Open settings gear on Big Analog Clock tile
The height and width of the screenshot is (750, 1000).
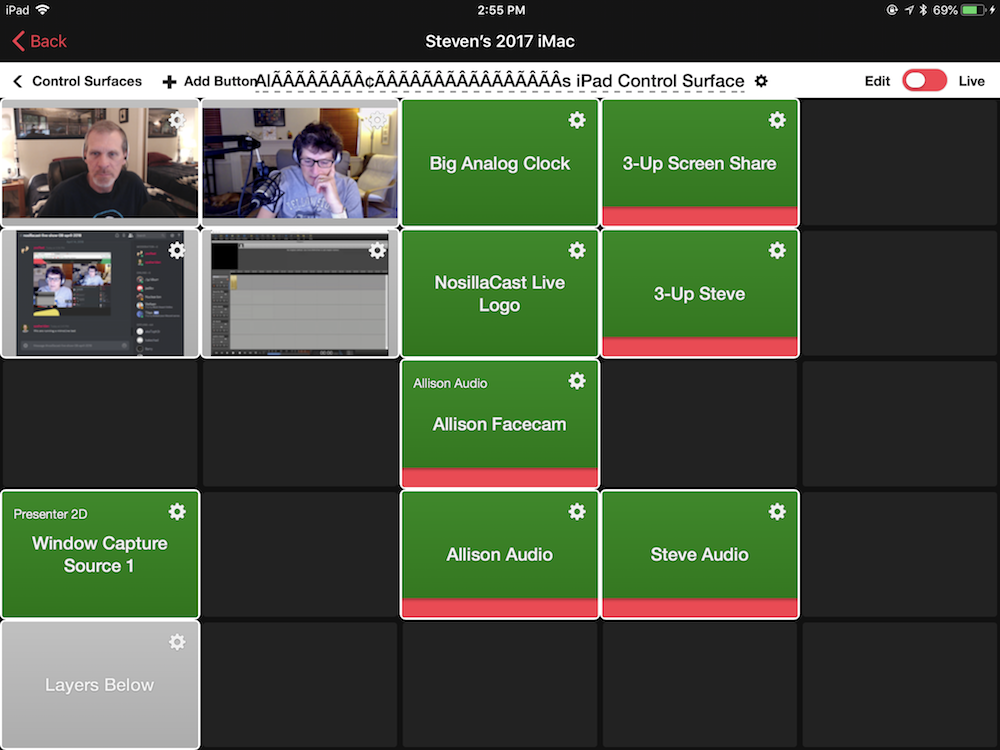click(x=577, y=120)
